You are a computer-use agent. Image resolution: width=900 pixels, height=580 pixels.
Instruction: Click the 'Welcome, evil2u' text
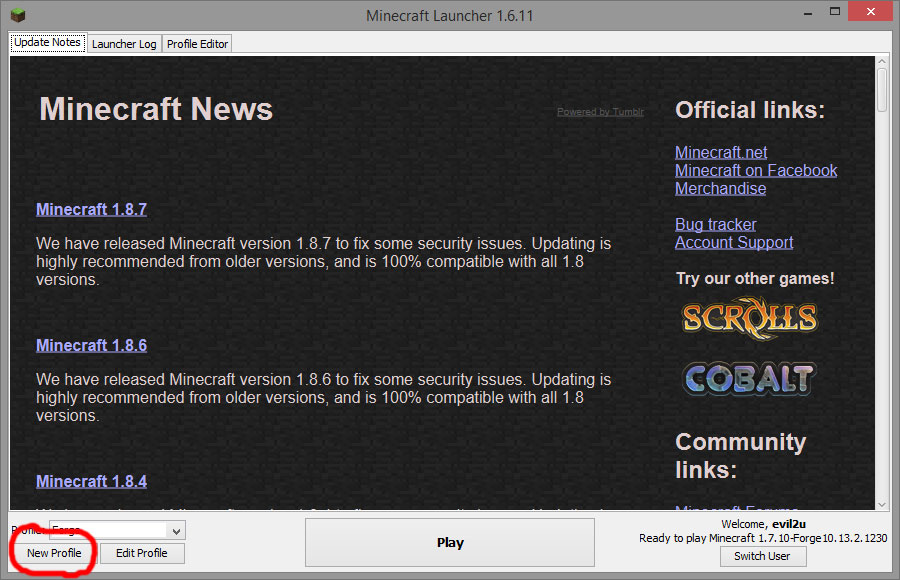click(x=763, y=524)
